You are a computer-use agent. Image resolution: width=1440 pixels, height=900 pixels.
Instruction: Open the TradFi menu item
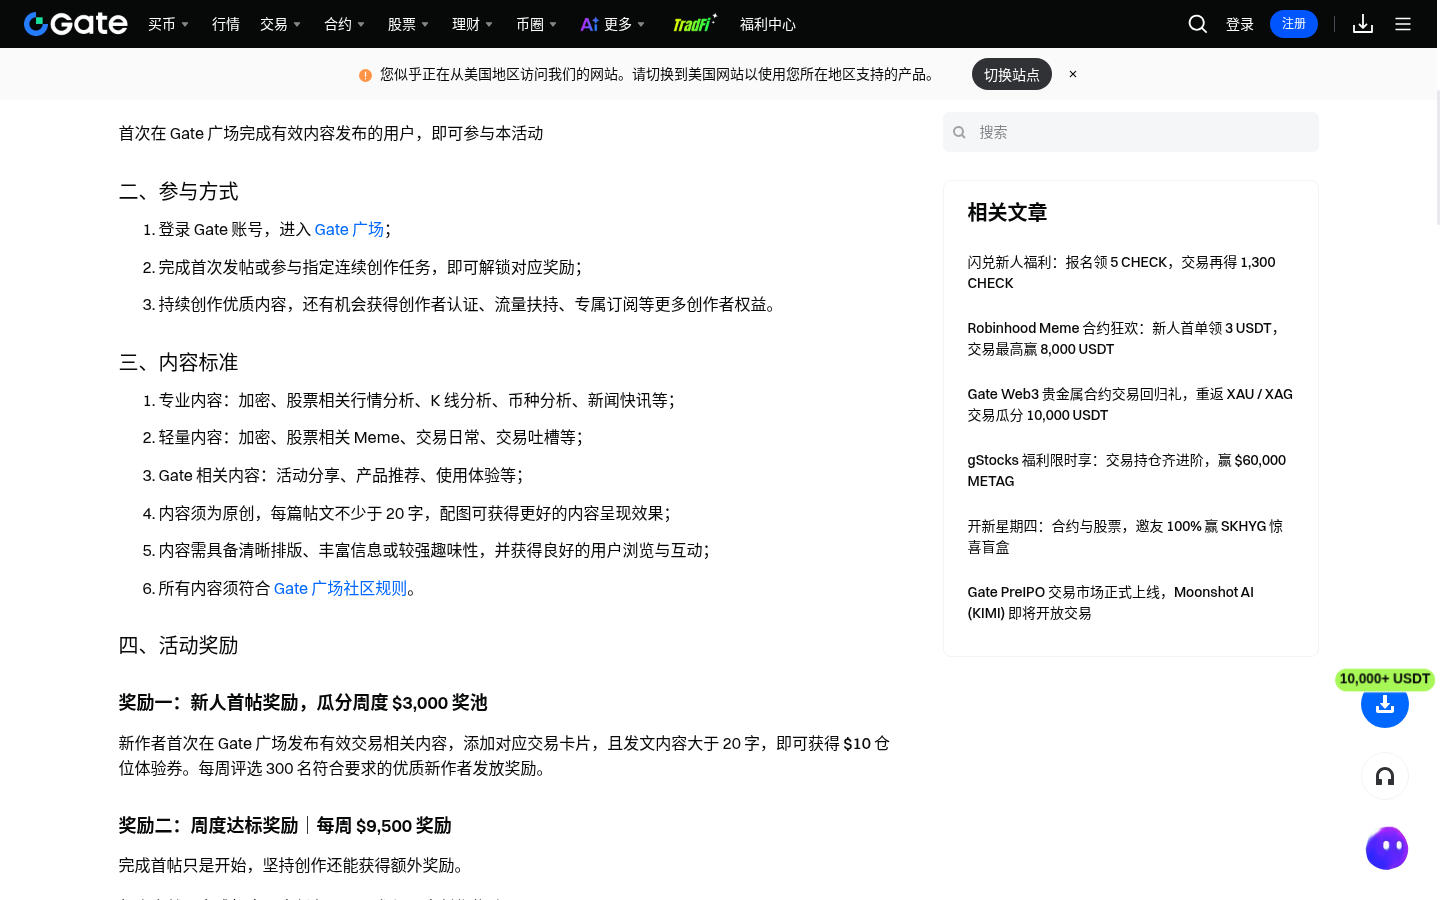[x=694, y=24]
